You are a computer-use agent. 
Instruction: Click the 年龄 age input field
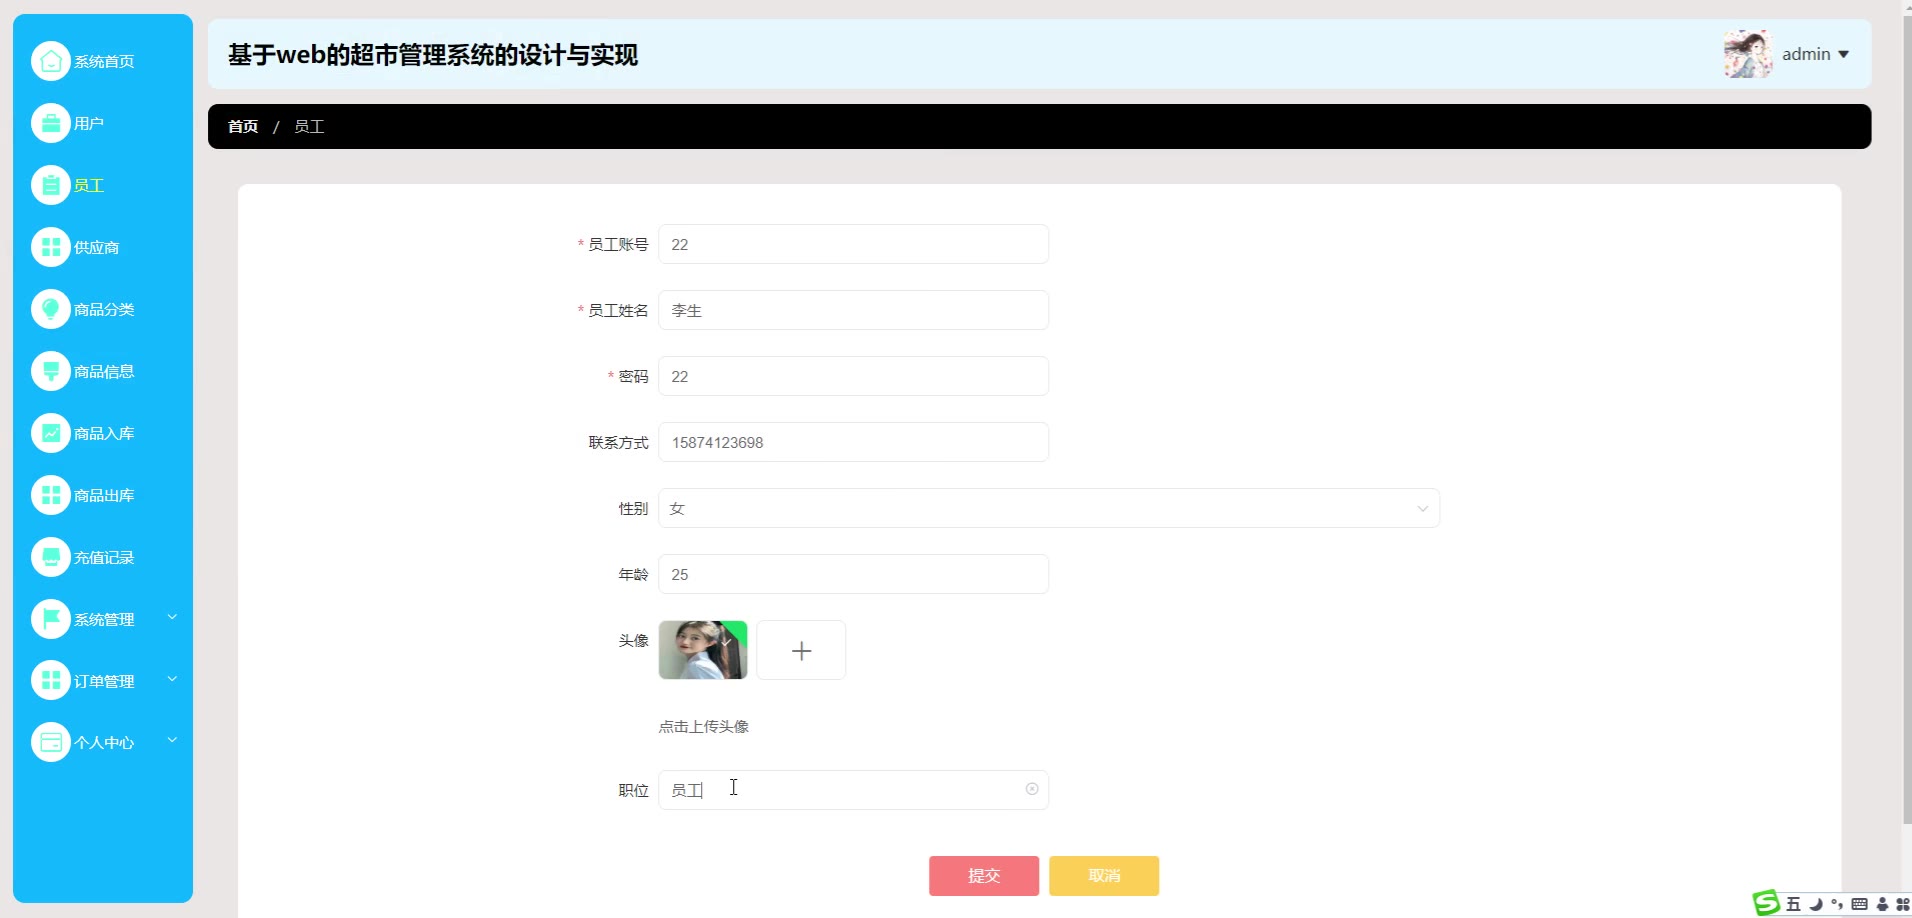pyautogui.click(x=853, y=574)
